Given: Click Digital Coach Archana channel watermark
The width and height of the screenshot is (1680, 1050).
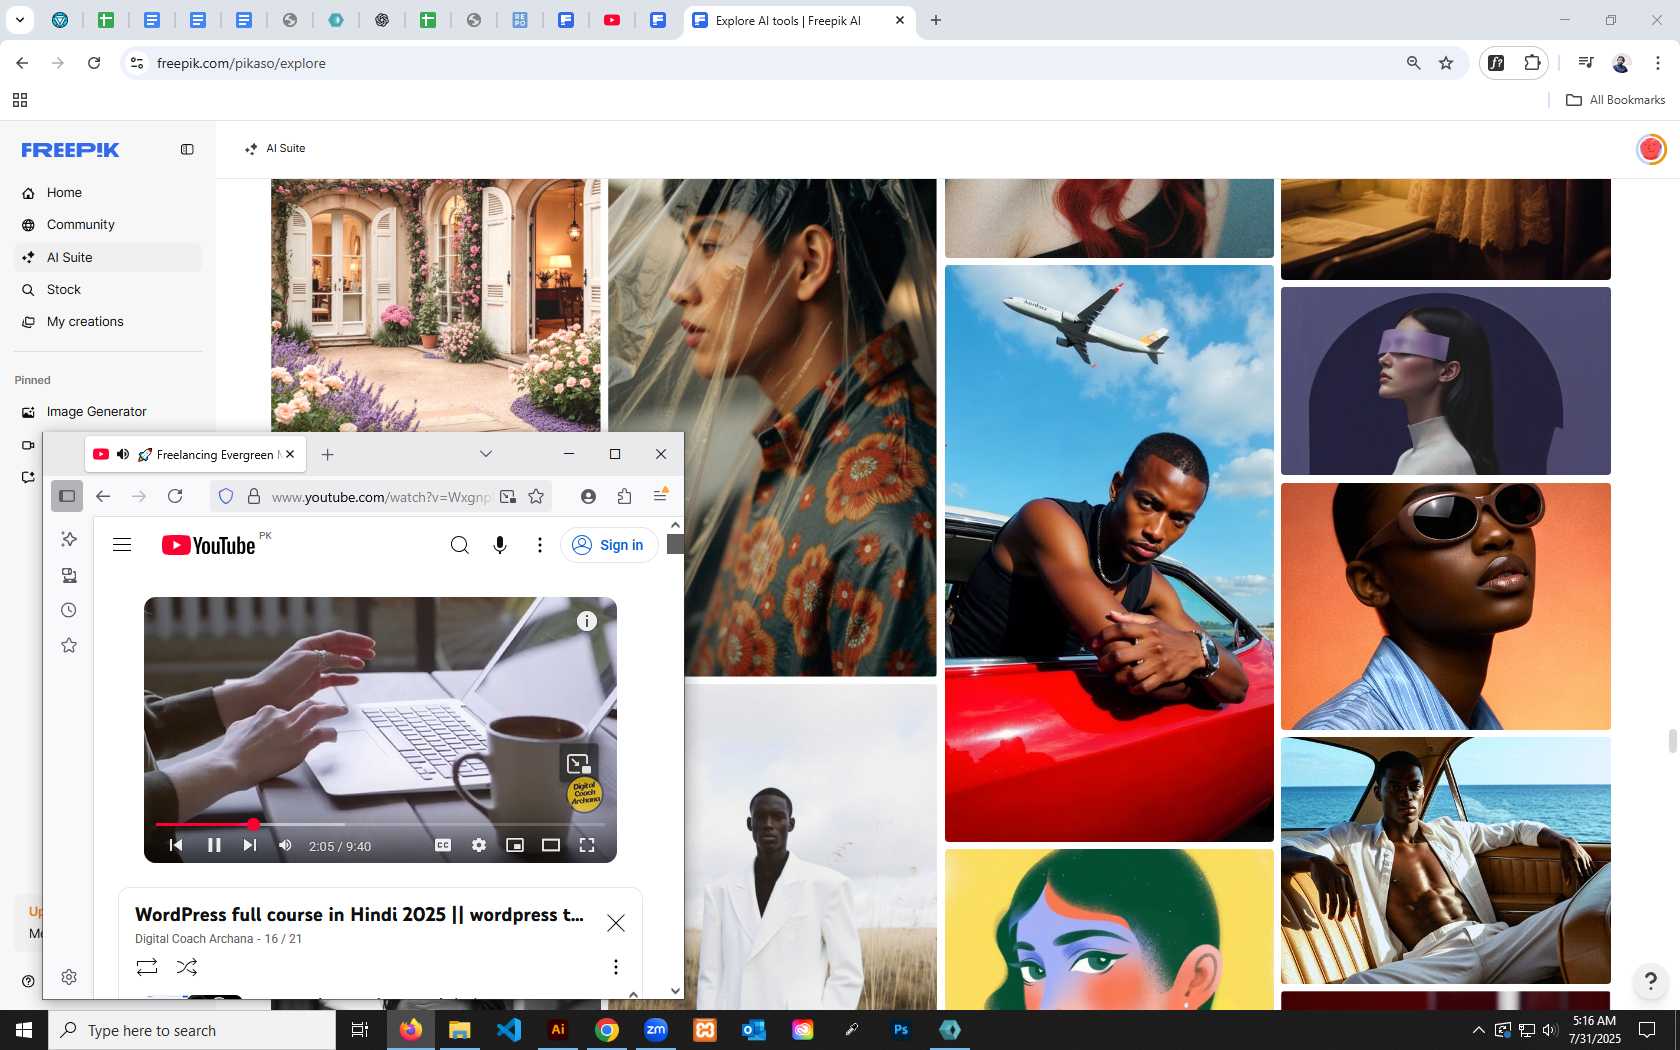Looking at the screenshot, I should pos(585,794).
